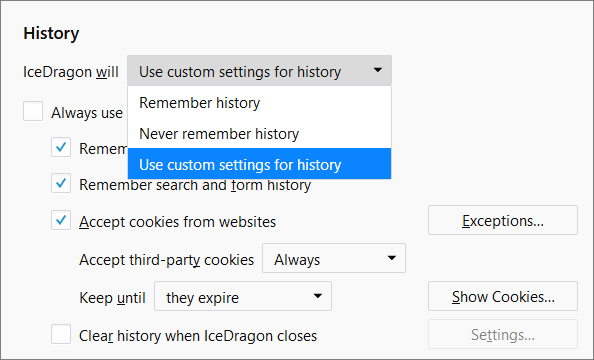594x360 pixels.
Task: Disable the 'Accept cookies from websites' checkbox
Action: click(61, 221)
